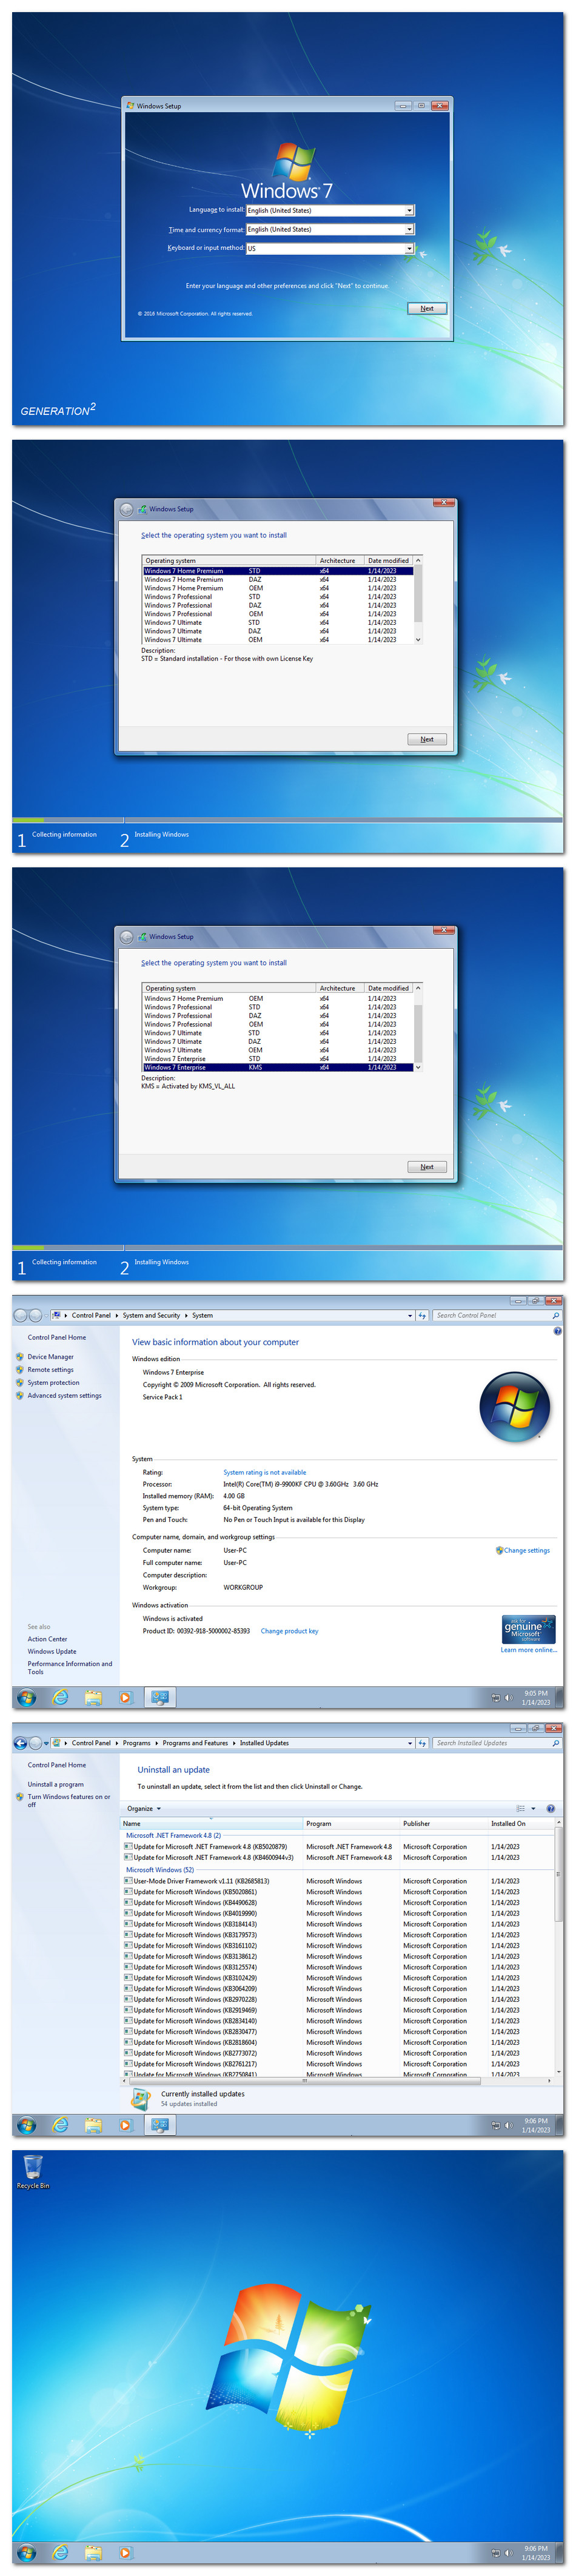Refresh the System window address bar
The height and width of the screenshot is (2576, 576).
(422, 1315)
